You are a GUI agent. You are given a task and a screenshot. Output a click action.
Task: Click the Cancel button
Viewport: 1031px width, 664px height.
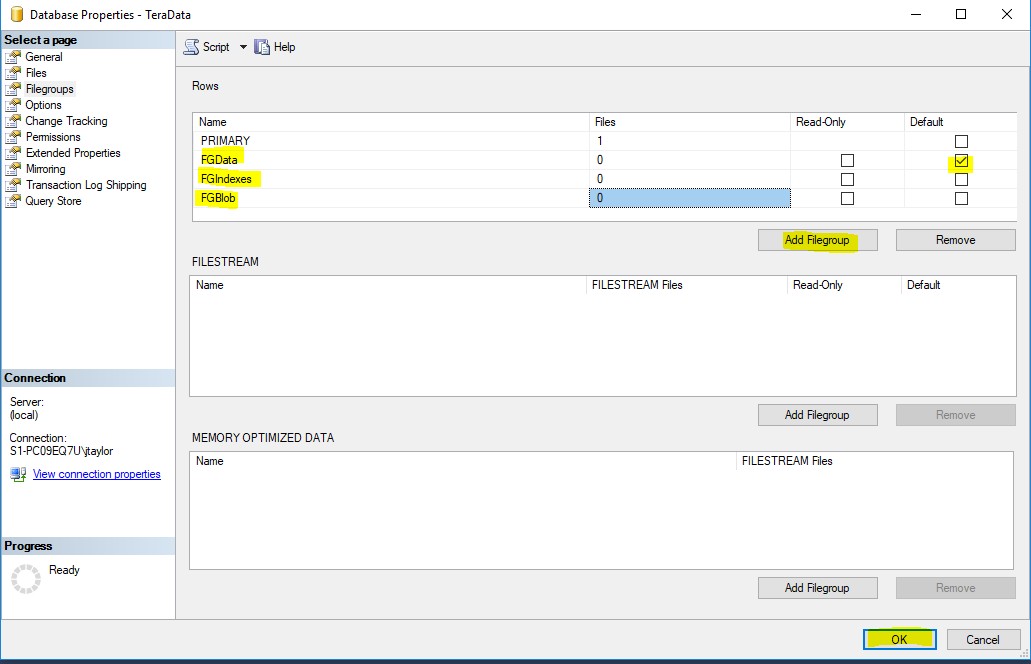pyautogui.click(x=982, y=640)
